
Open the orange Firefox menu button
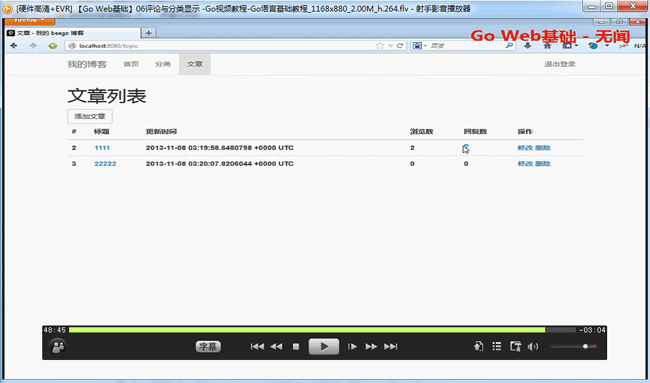pyautogui.click(x=29, y=20)
